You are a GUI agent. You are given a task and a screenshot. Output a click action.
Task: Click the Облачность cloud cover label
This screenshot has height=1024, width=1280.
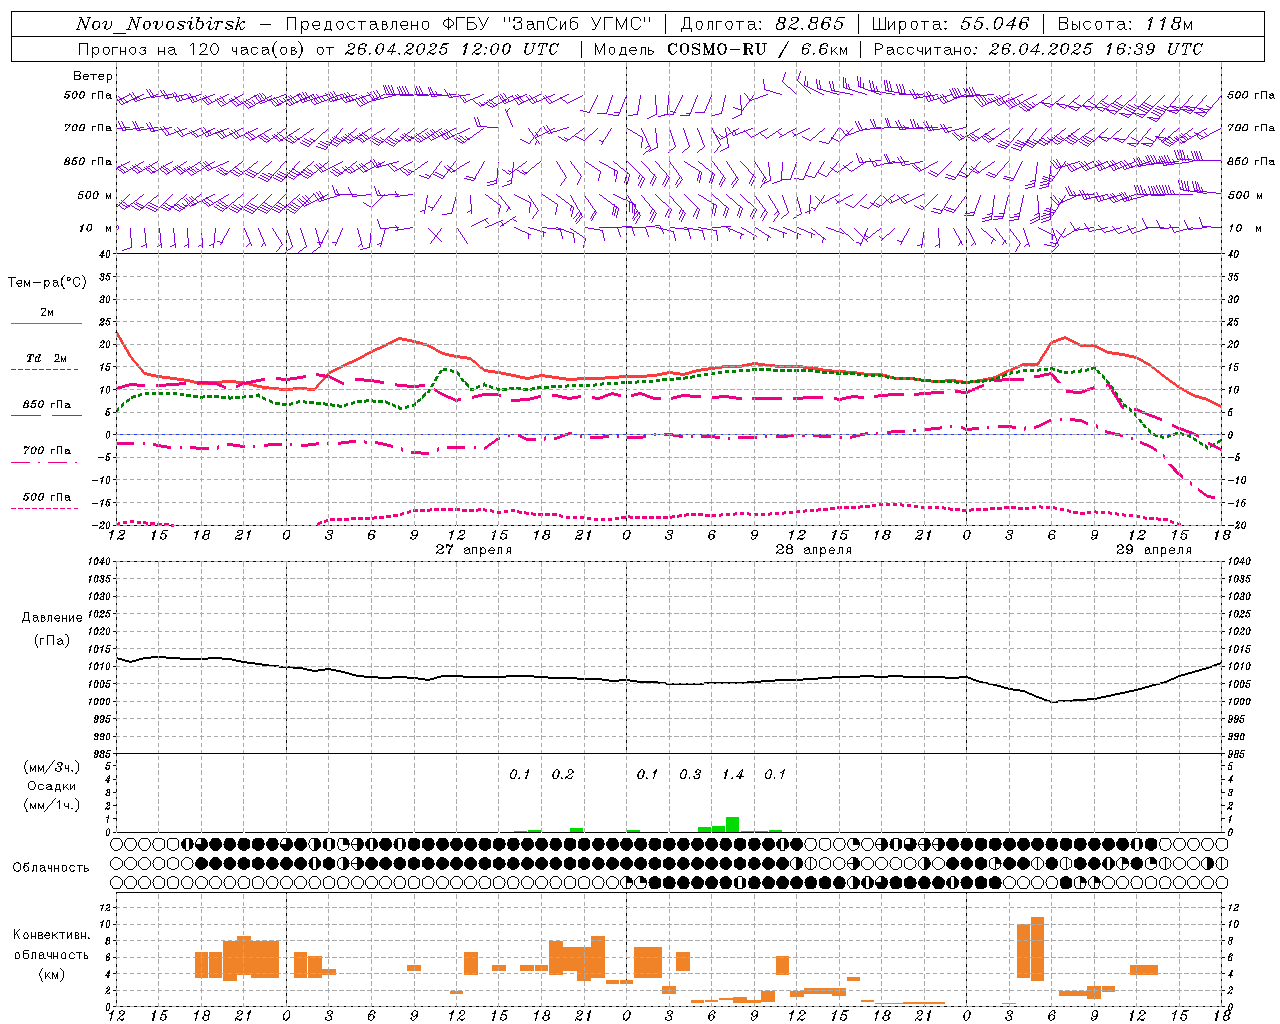point(51,867)
